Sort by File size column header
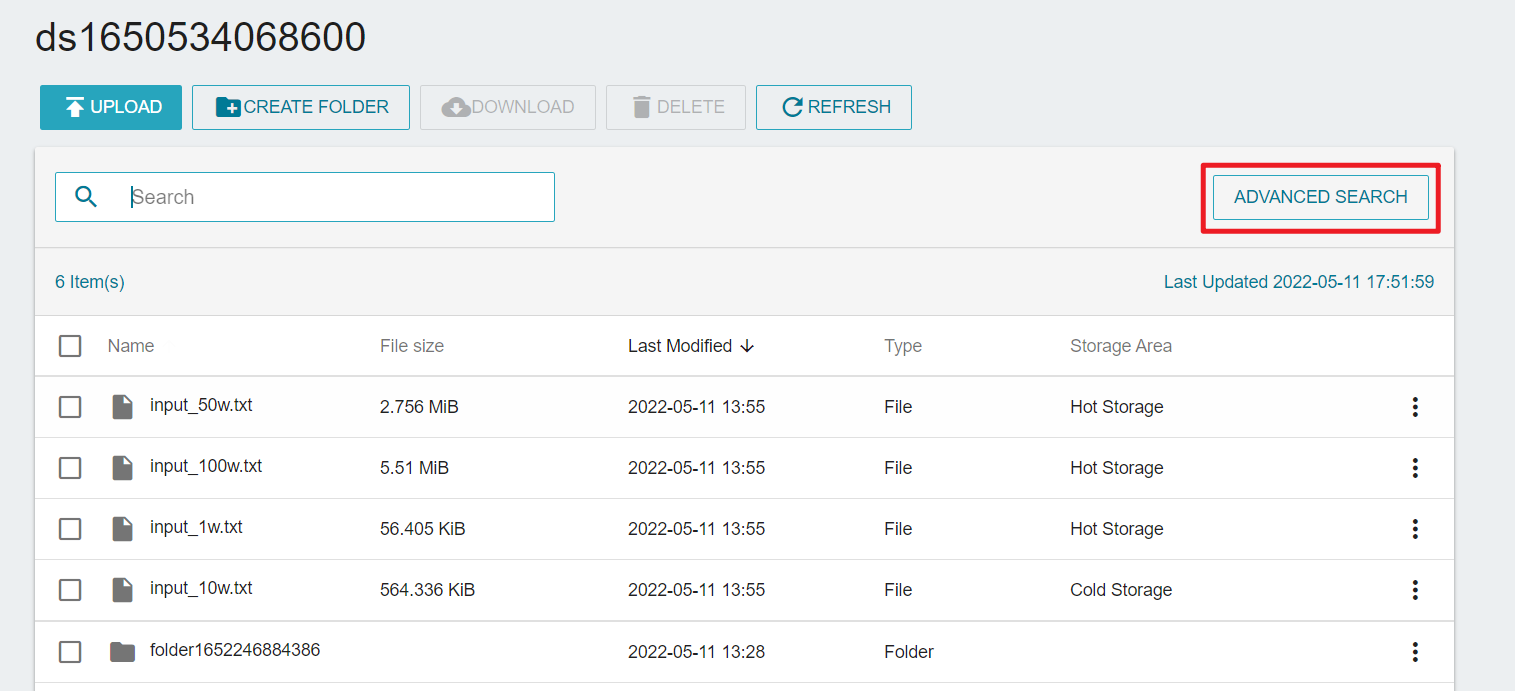The height and width of the screenshot is (691, 1515). pyautogui.click(x=411, y=346)
